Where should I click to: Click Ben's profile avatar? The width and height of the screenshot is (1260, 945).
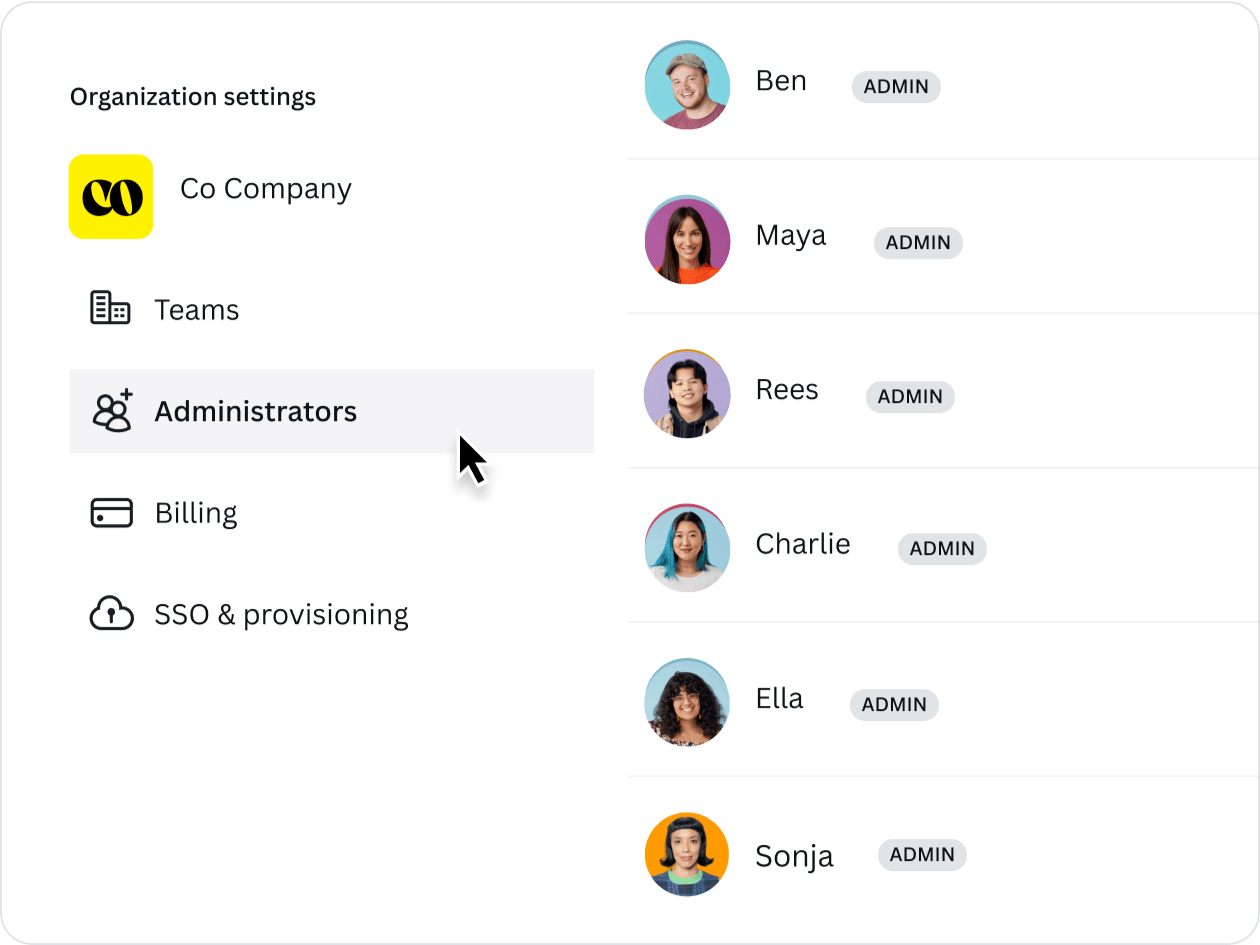pos(686,85)
